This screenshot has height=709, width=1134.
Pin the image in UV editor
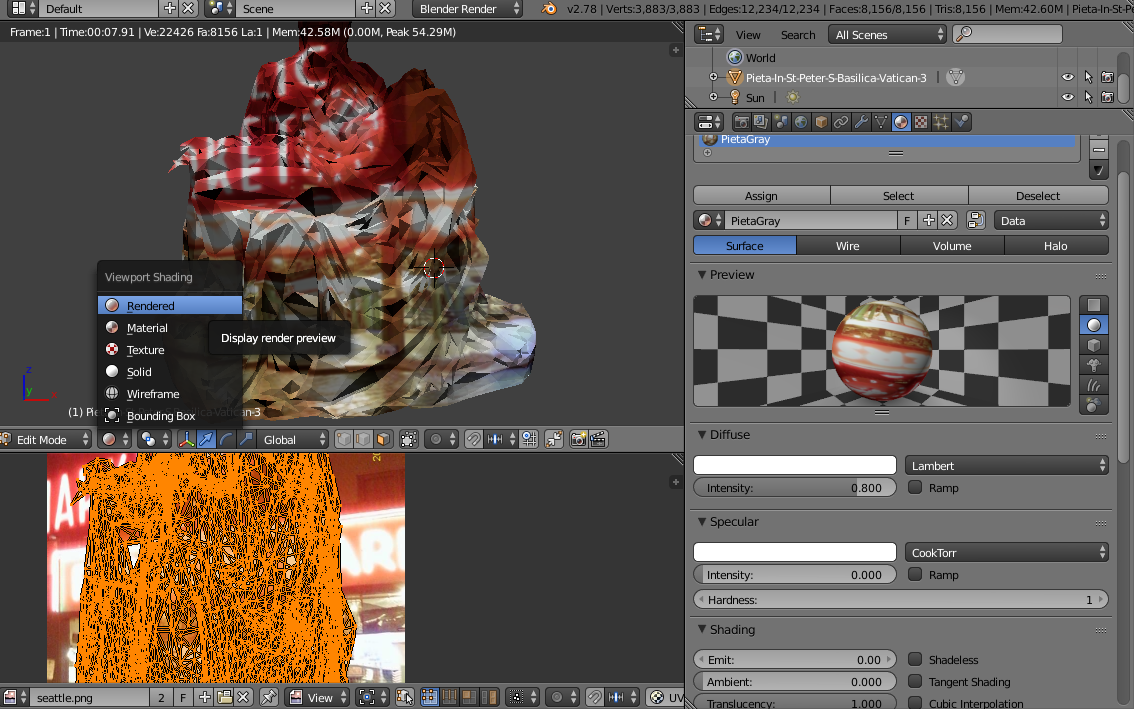pos(268,697)
